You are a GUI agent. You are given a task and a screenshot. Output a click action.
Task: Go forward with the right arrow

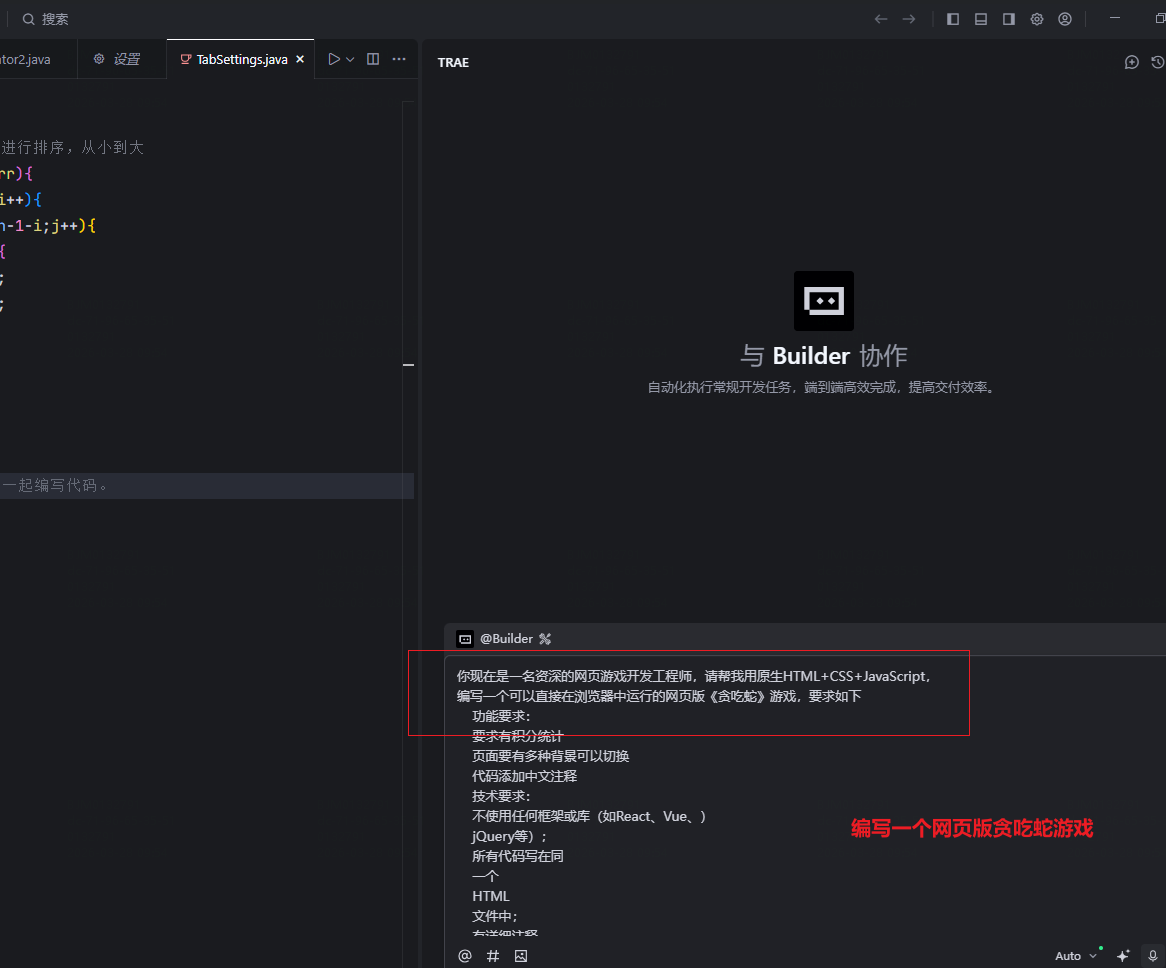click(x=909, y=19)
